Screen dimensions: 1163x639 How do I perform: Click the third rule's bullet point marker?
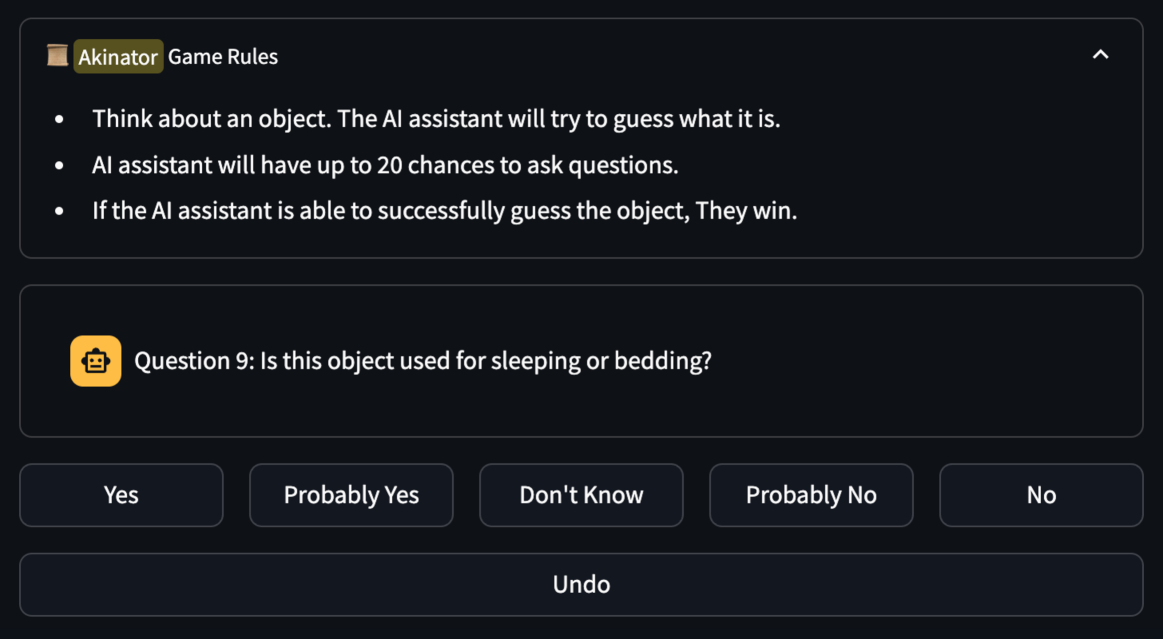point(60,211)
